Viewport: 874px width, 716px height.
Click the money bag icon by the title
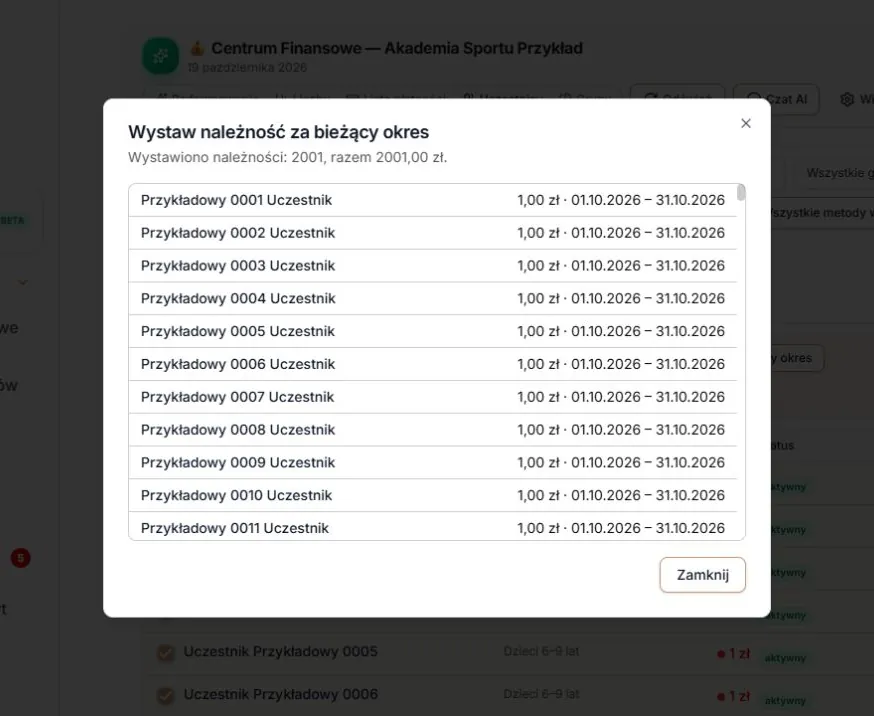click(x=196, y=48)
